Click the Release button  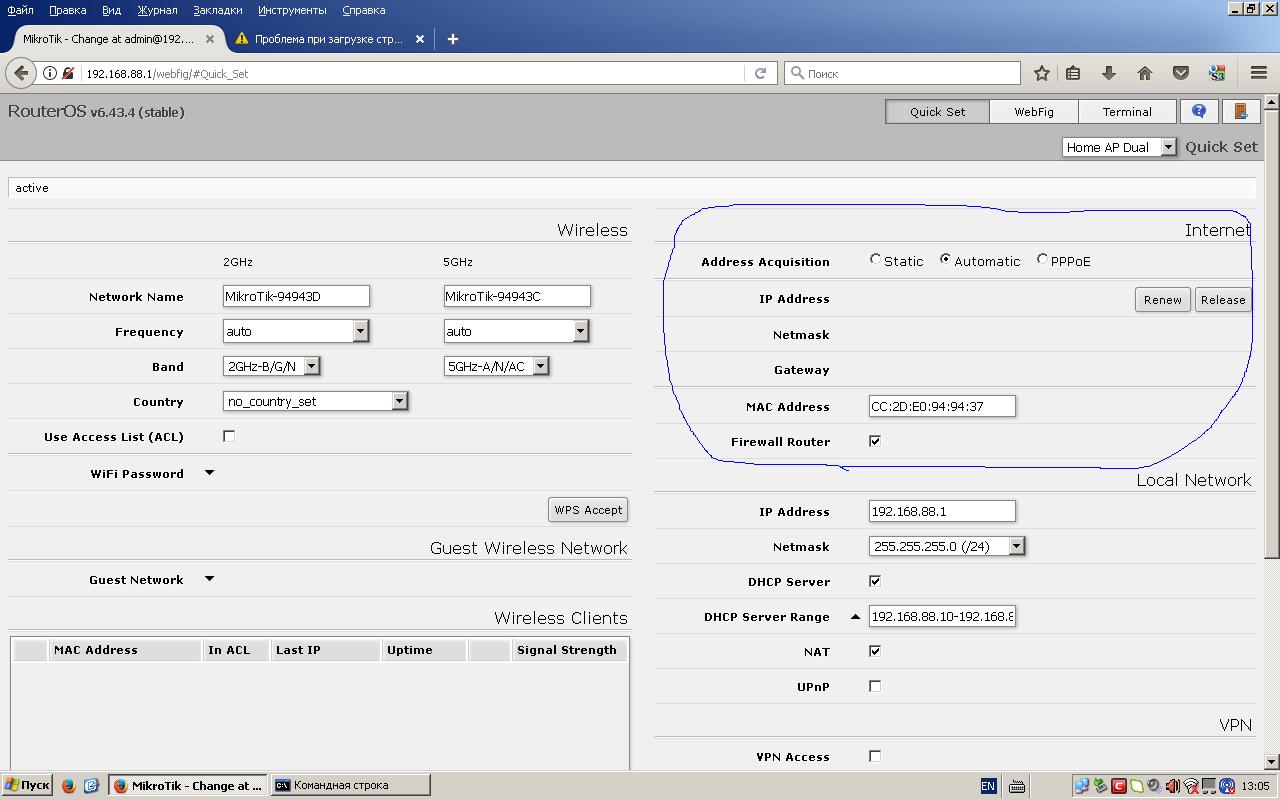pos(1223,299)
